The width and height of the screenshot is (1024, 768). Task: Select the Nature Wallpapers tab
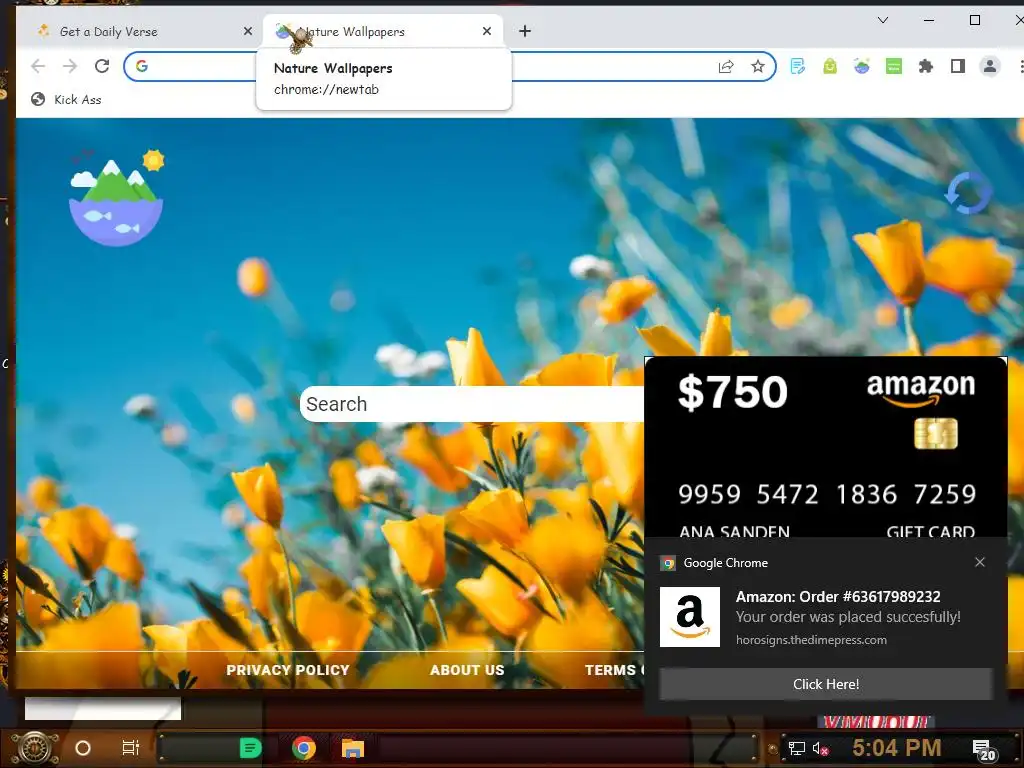point(383,31)
